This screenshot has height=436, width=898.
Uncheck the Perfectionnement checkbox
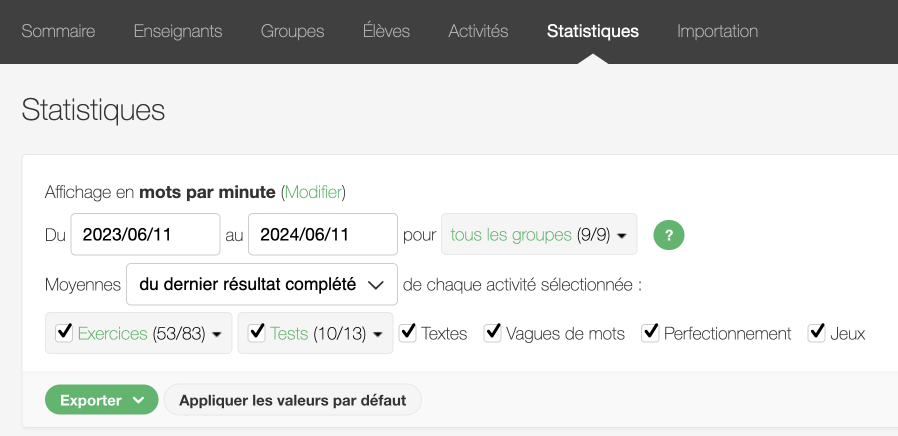(651, 333)
